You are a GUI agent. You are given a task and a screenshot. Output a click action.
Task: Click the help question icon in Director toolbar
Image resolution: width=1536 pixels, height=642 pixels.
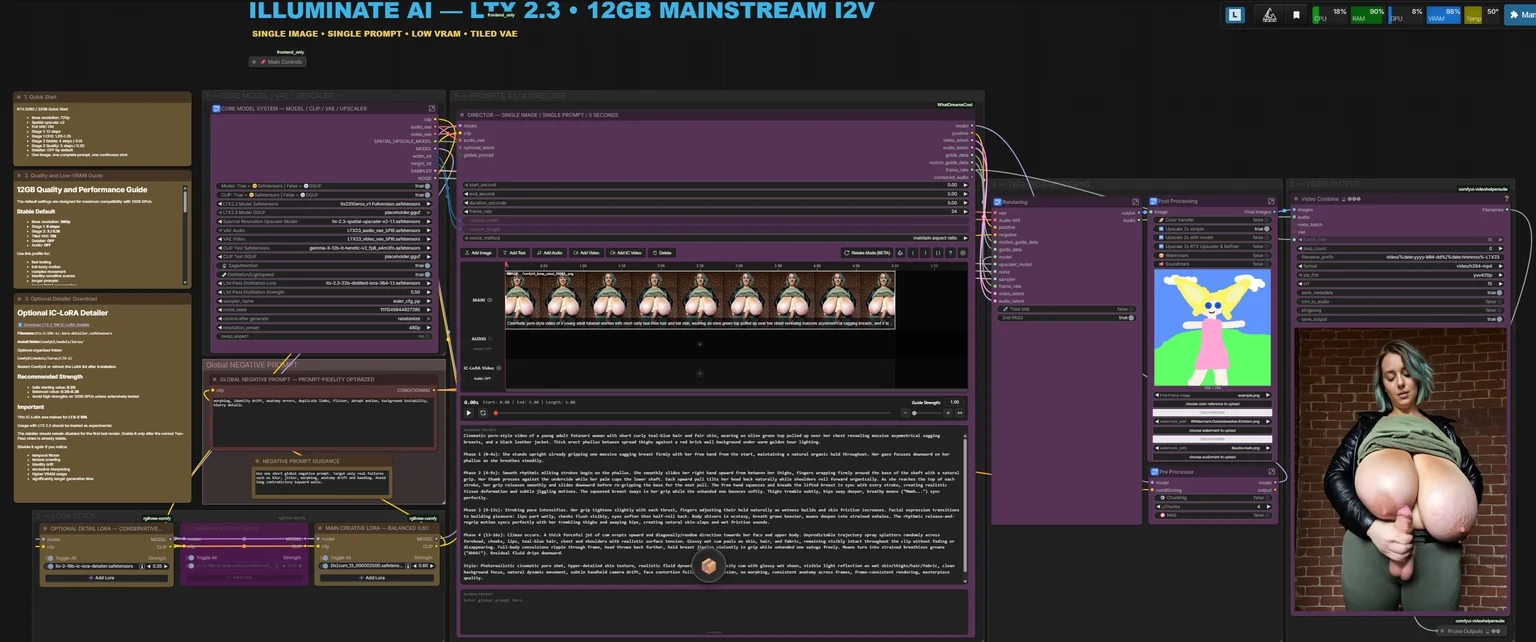[950, 253]
